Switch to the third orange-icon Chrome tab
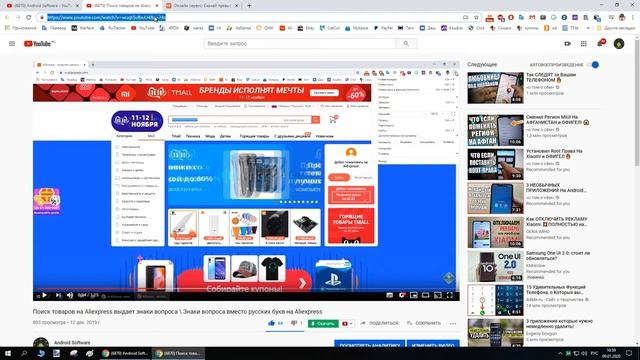The width and height of the screenshot is (640, 360). [202, 6]
